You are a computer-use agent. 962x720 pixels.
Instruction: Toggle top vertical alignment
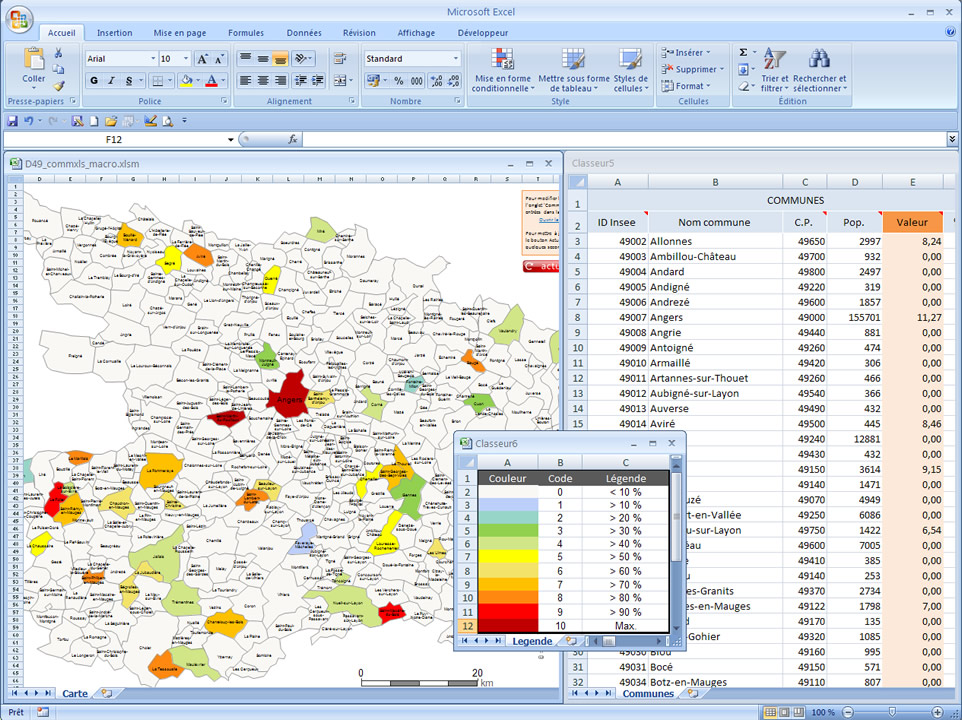(x=245, y=59)
